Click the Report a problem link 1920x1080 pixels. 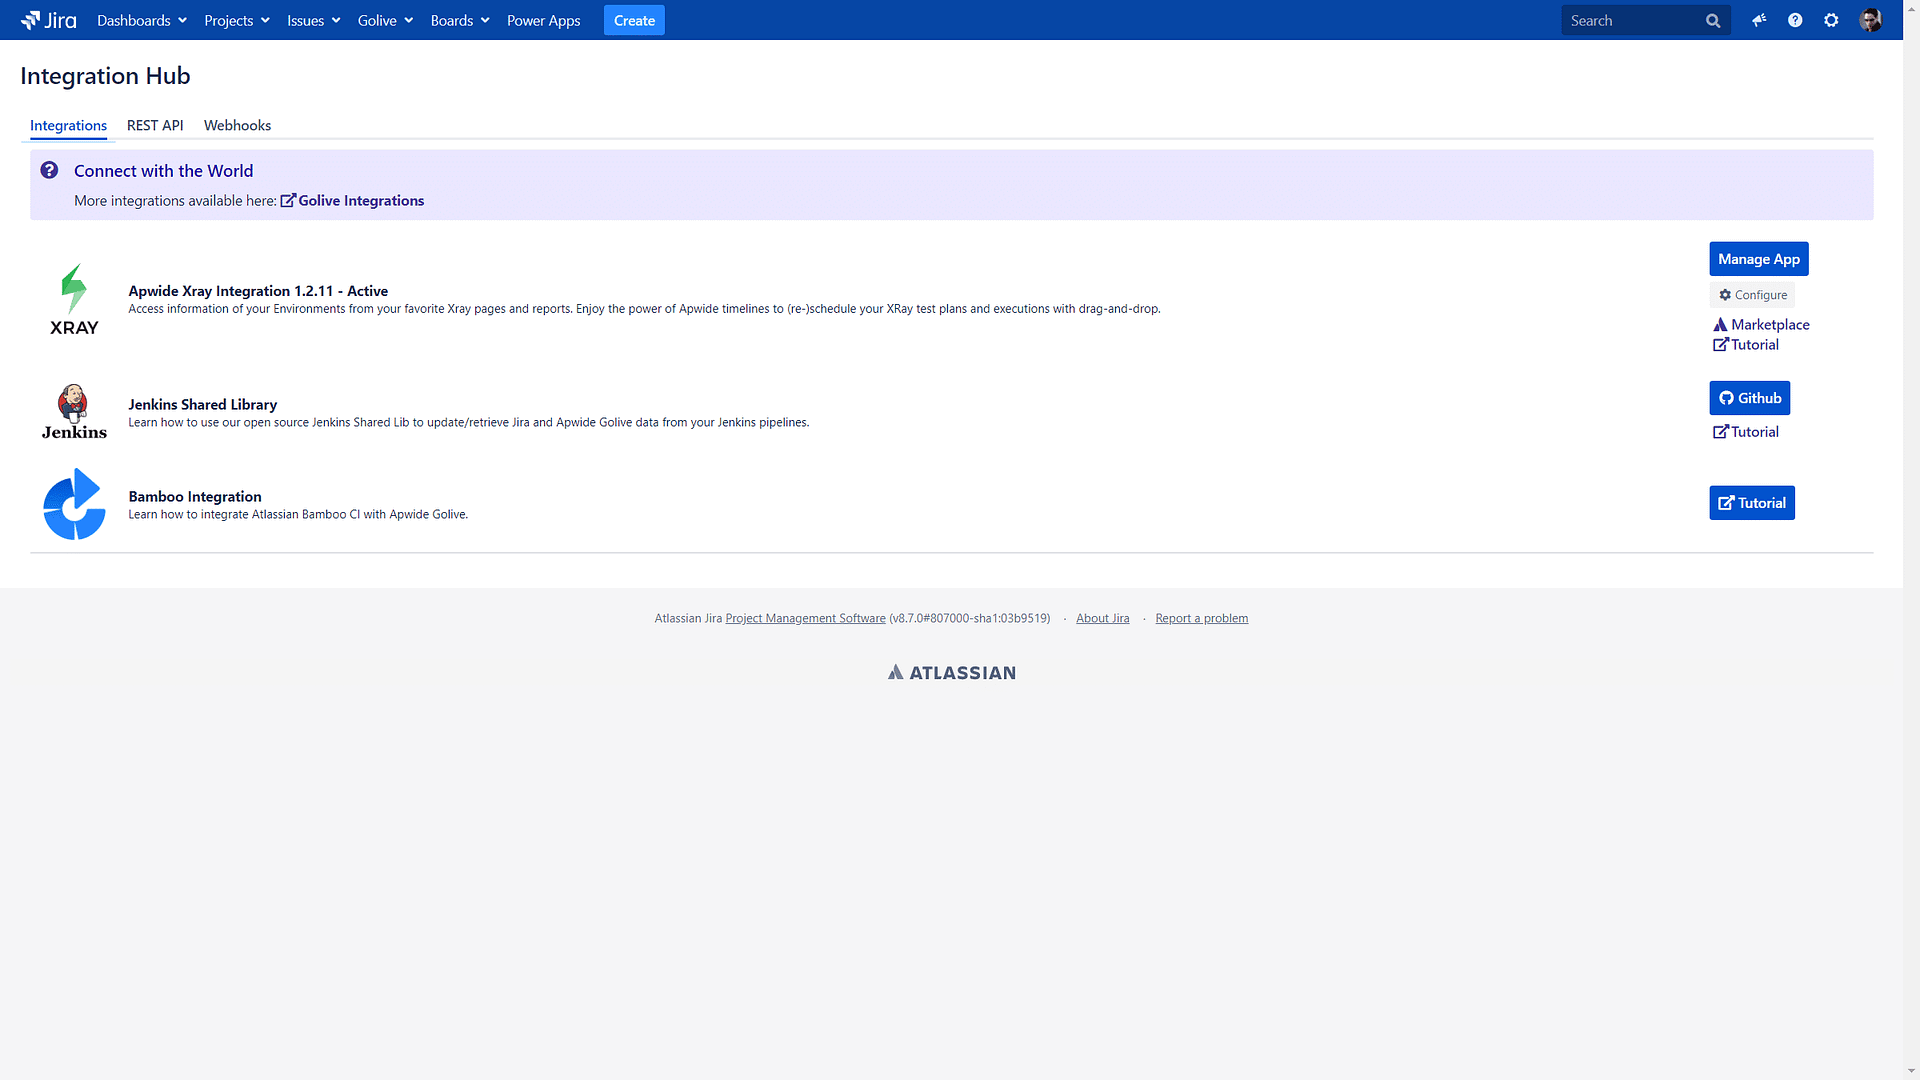[x=1201, y=617]
